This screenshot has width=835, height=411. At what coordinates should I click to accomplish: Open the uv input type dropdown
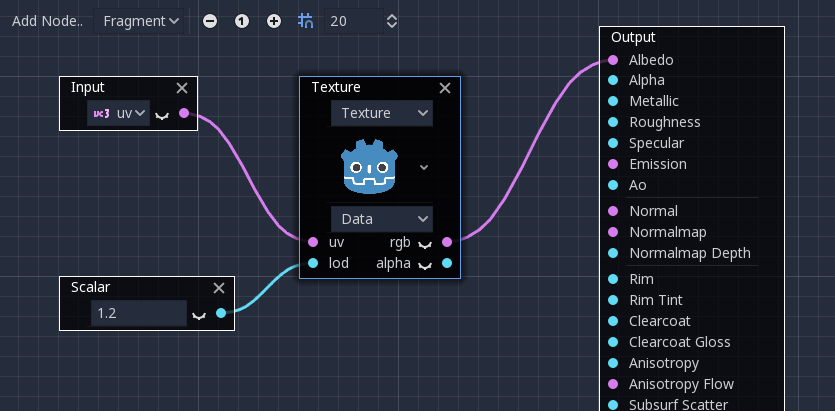(119, 113)
